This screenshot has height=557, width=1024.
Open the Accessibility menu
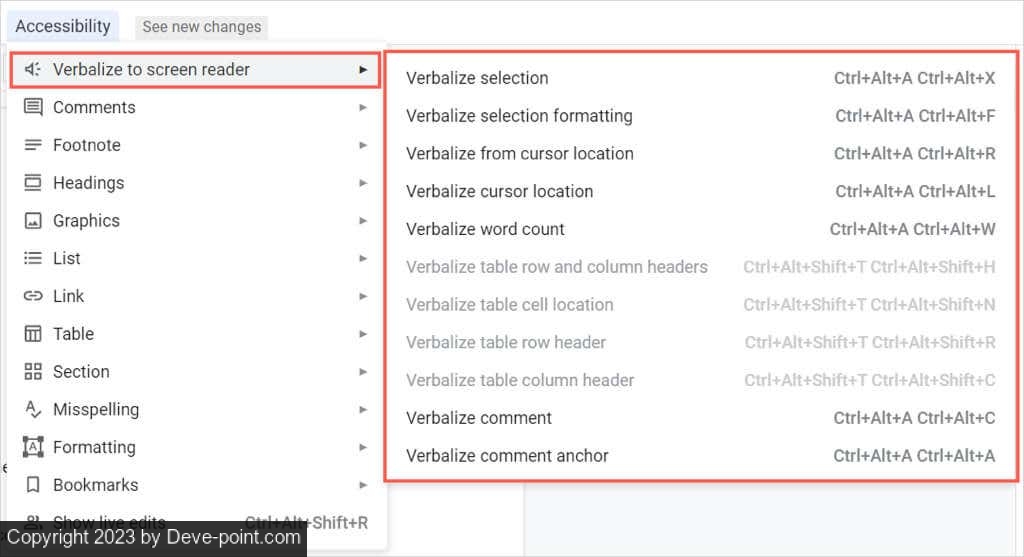click(63, 26)
